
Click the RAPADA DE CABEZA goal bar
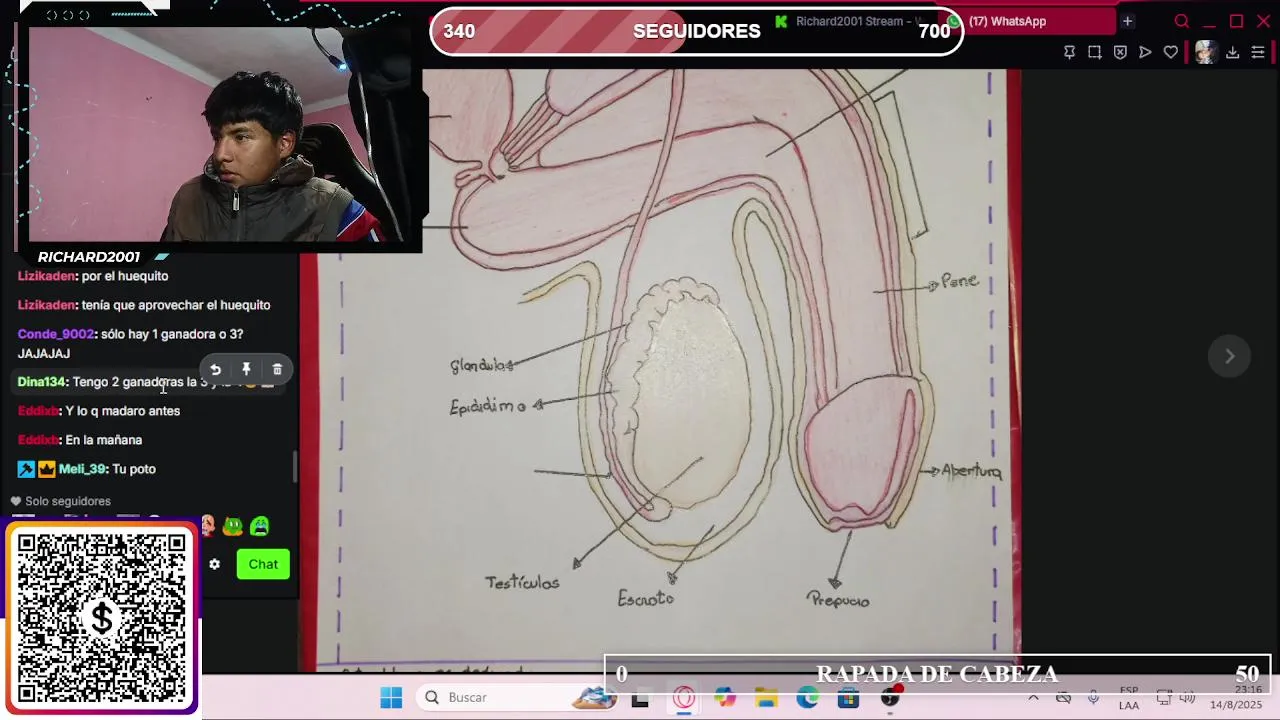coord(937,674)
